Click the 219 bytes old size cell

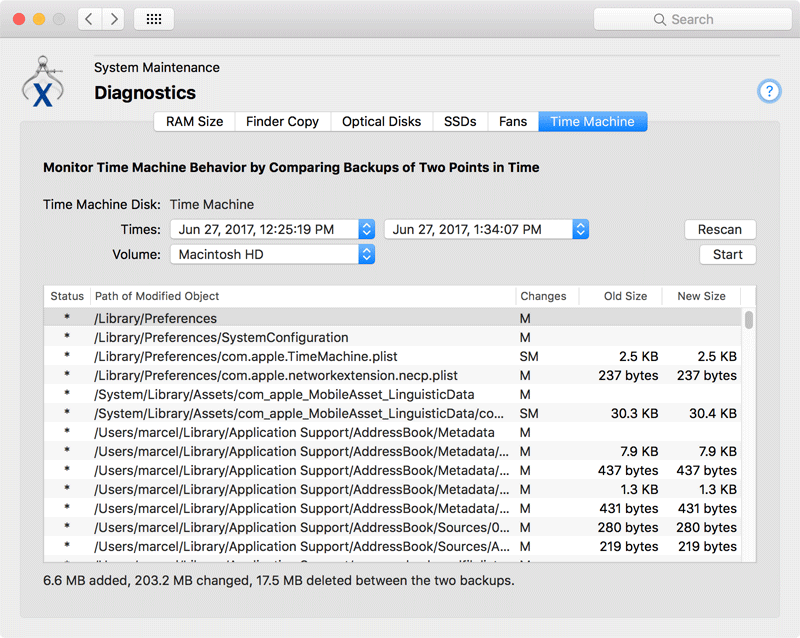(x=629, y=546)
